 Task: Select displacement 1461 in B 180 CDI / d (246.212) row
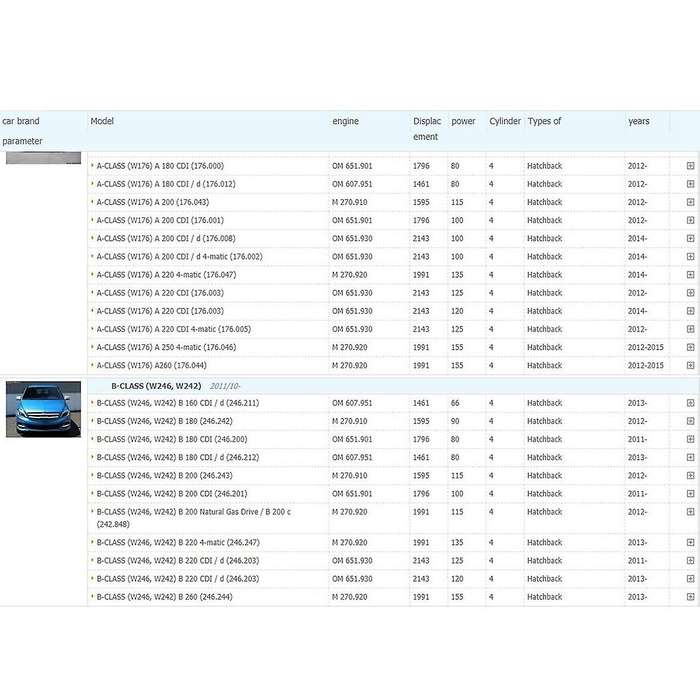(421, 457)
